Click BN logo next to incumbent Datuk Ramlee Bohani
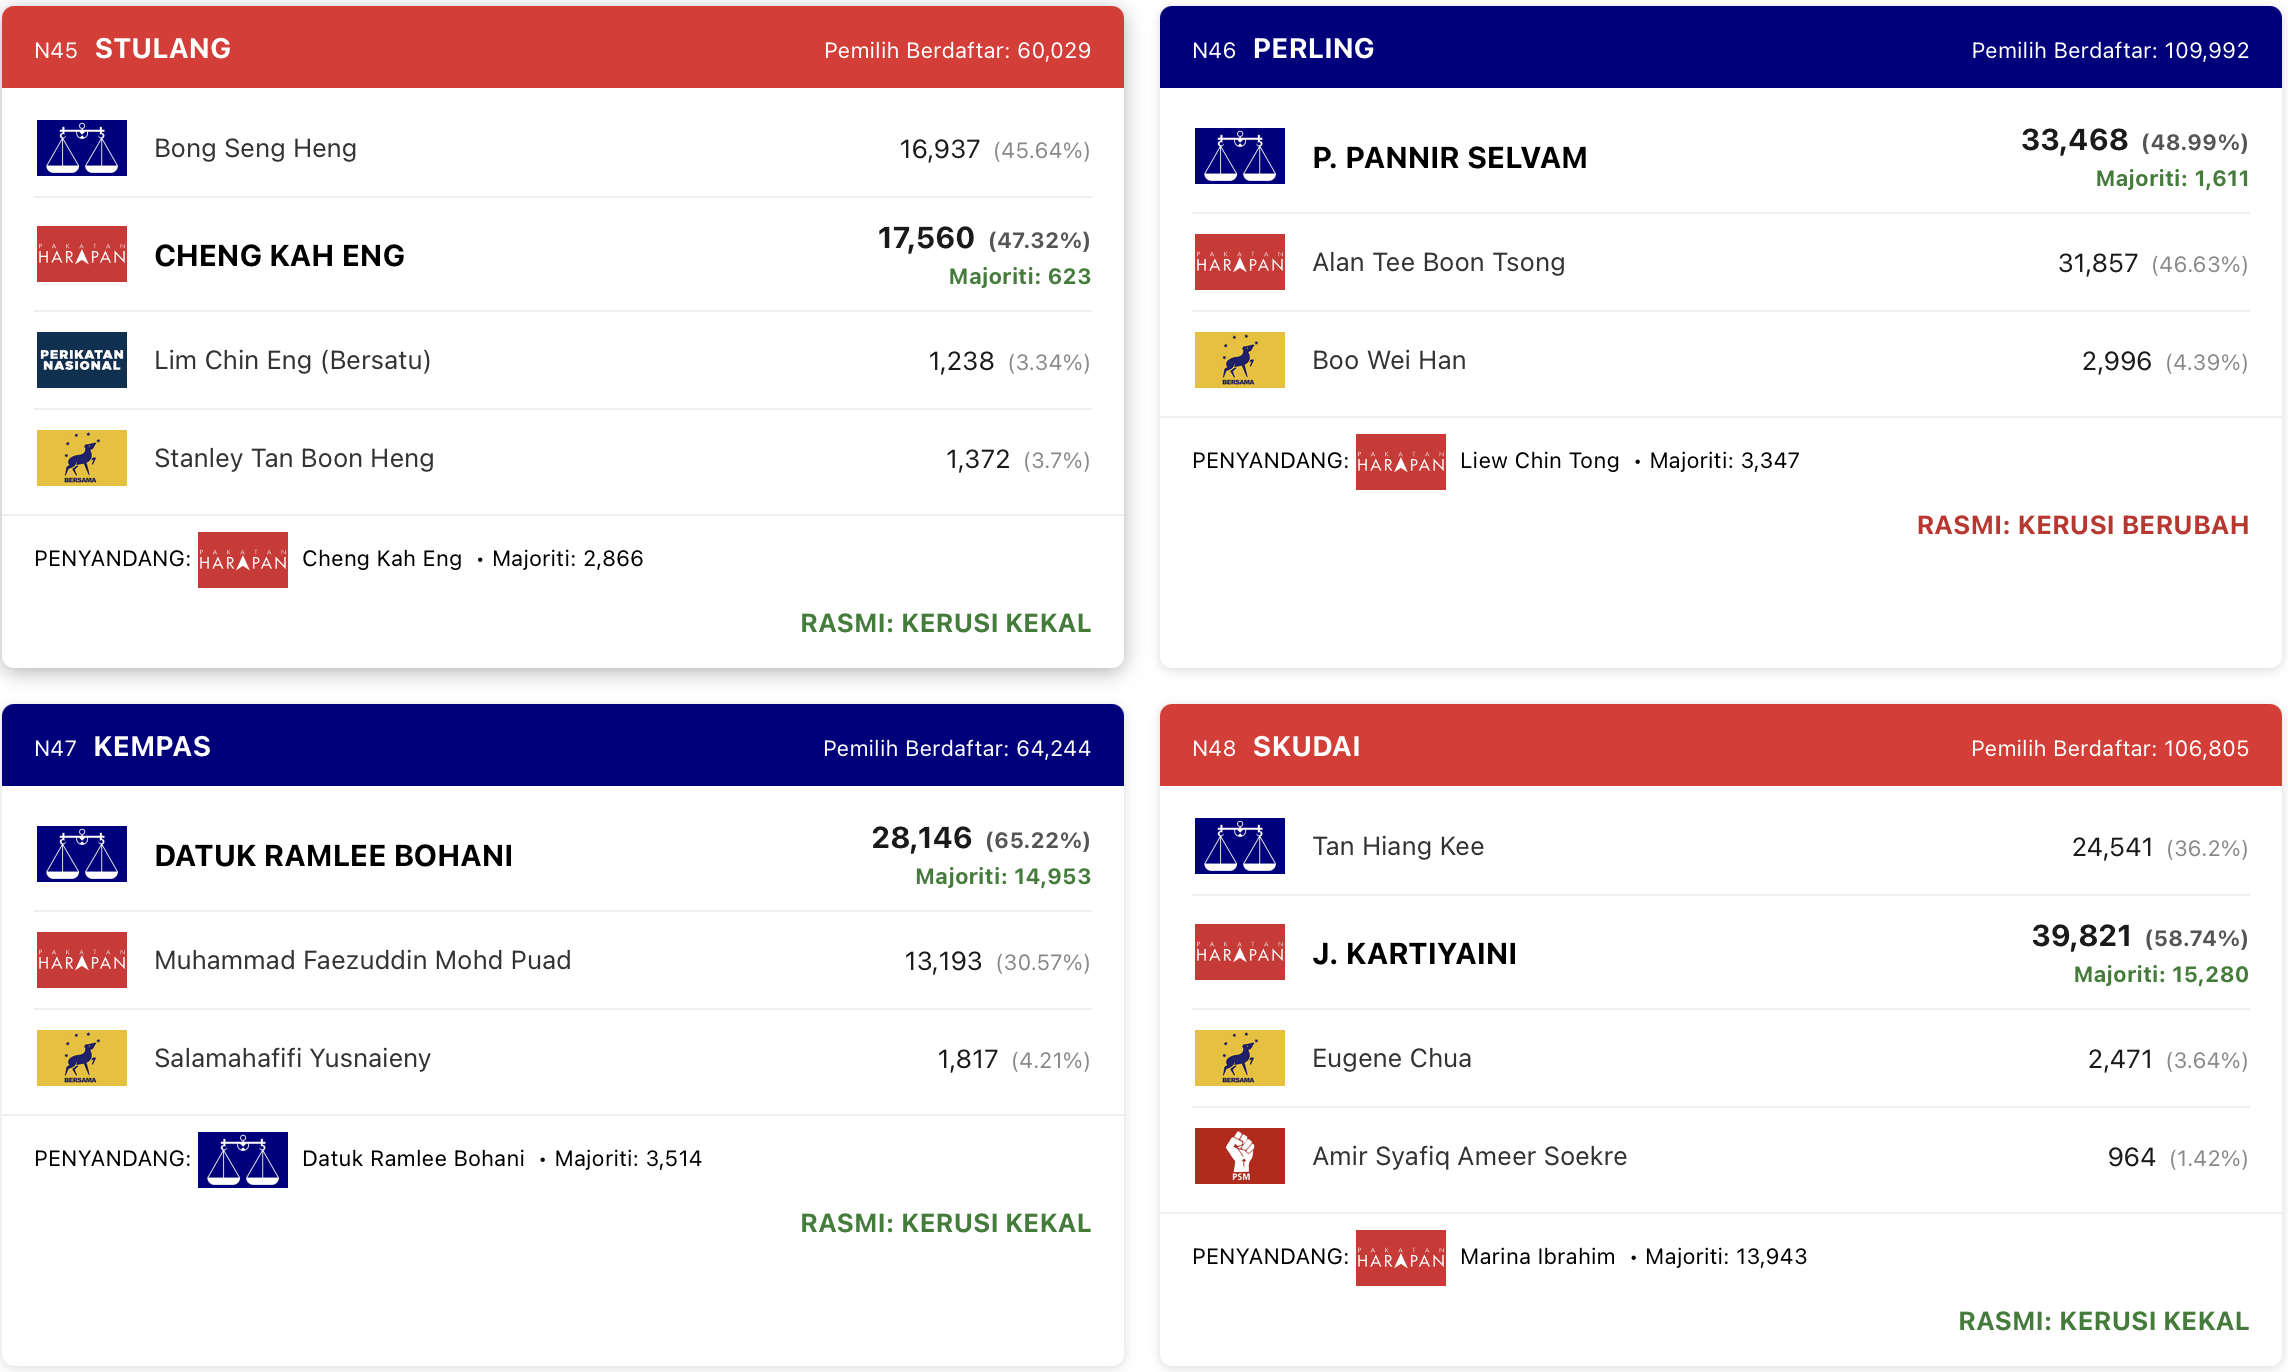This screenshot has width=2288, height=1372. pos(243,1160)
